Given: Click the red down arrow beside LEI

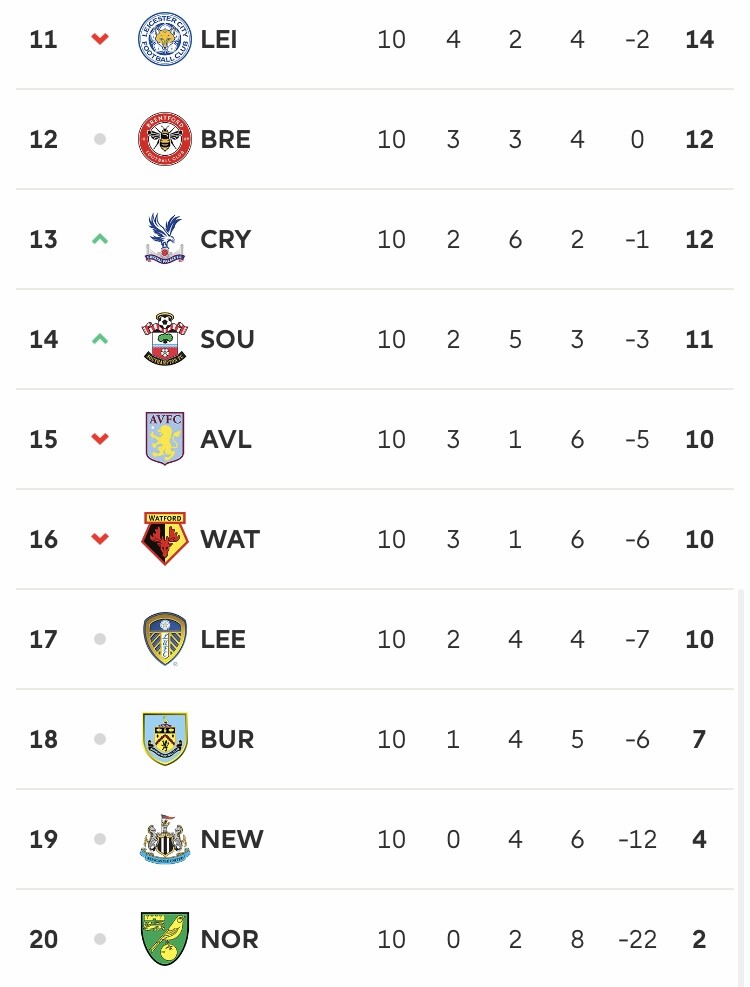Looking at the screenshot, I should (x=99, y=39).
